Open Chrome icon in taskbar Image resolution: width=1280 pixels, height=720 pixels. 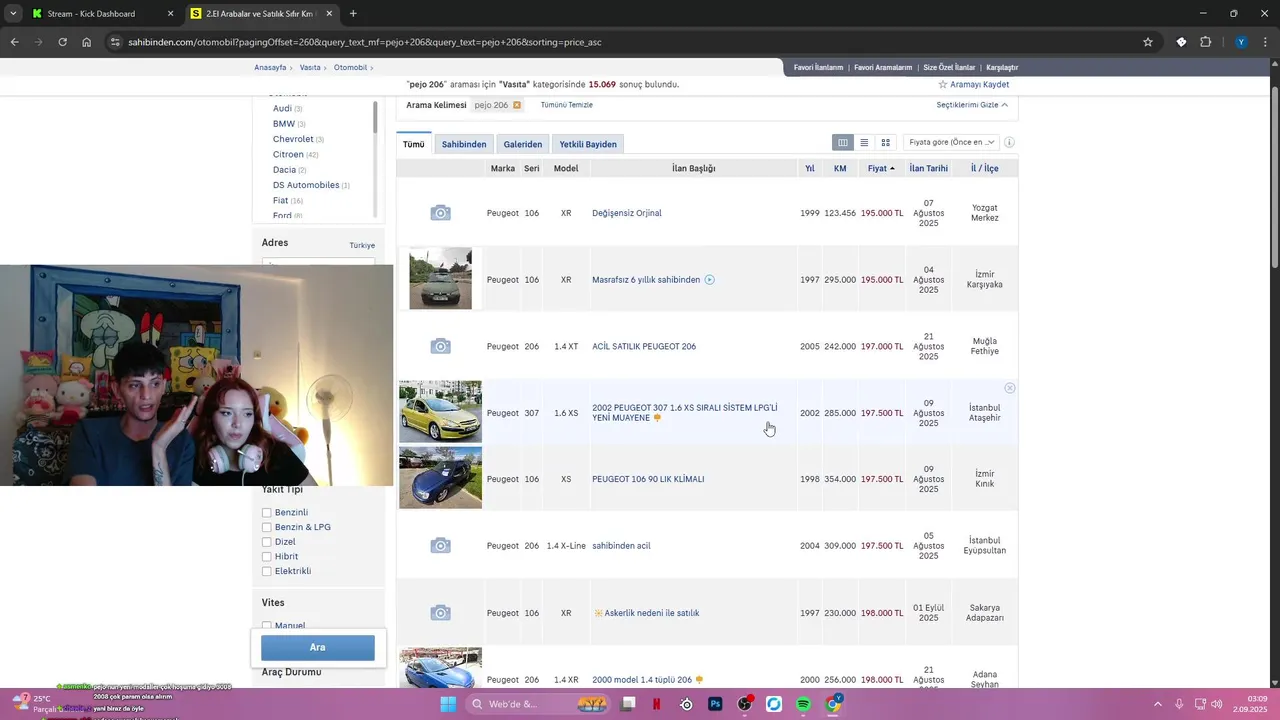(833, 704)
